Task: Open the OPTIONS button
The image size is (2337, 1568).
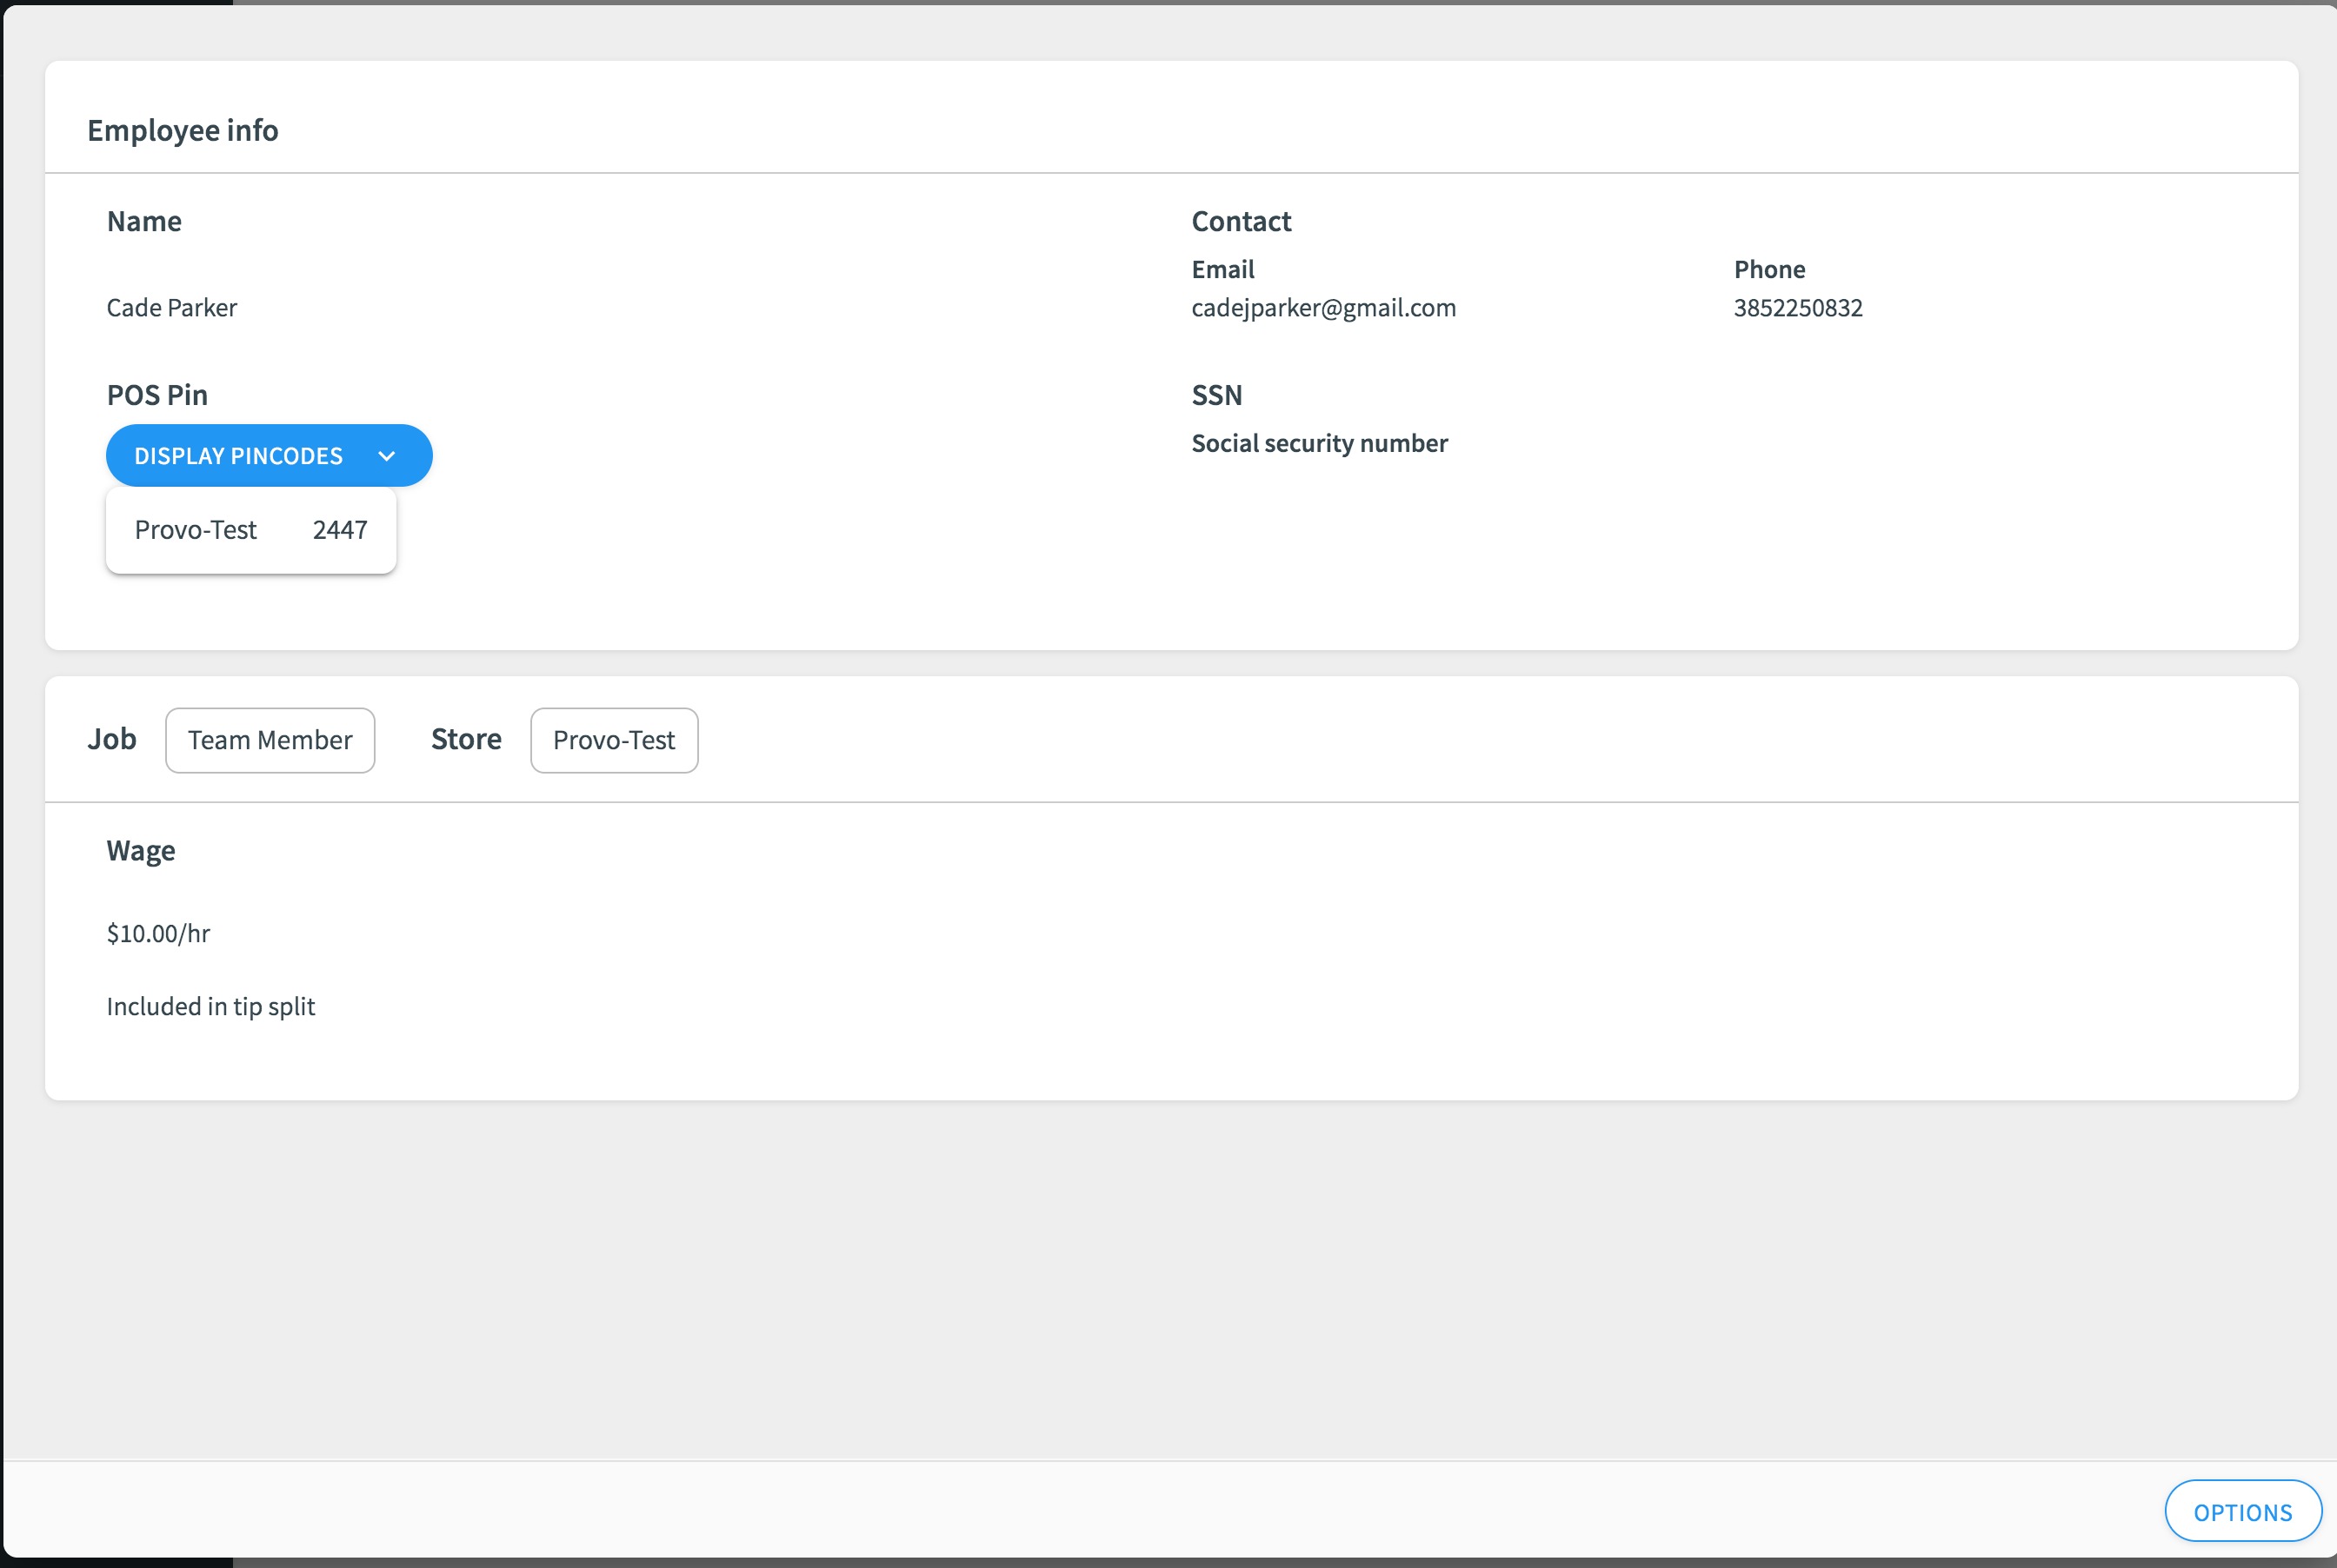Action: coord(2242,1512)
